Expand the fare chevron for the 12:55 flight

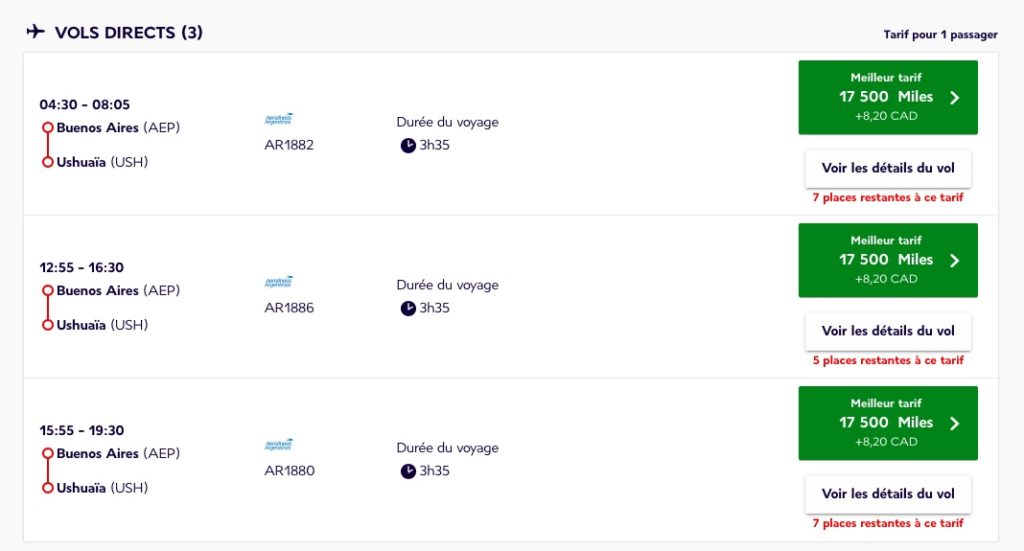coord(954,260)
